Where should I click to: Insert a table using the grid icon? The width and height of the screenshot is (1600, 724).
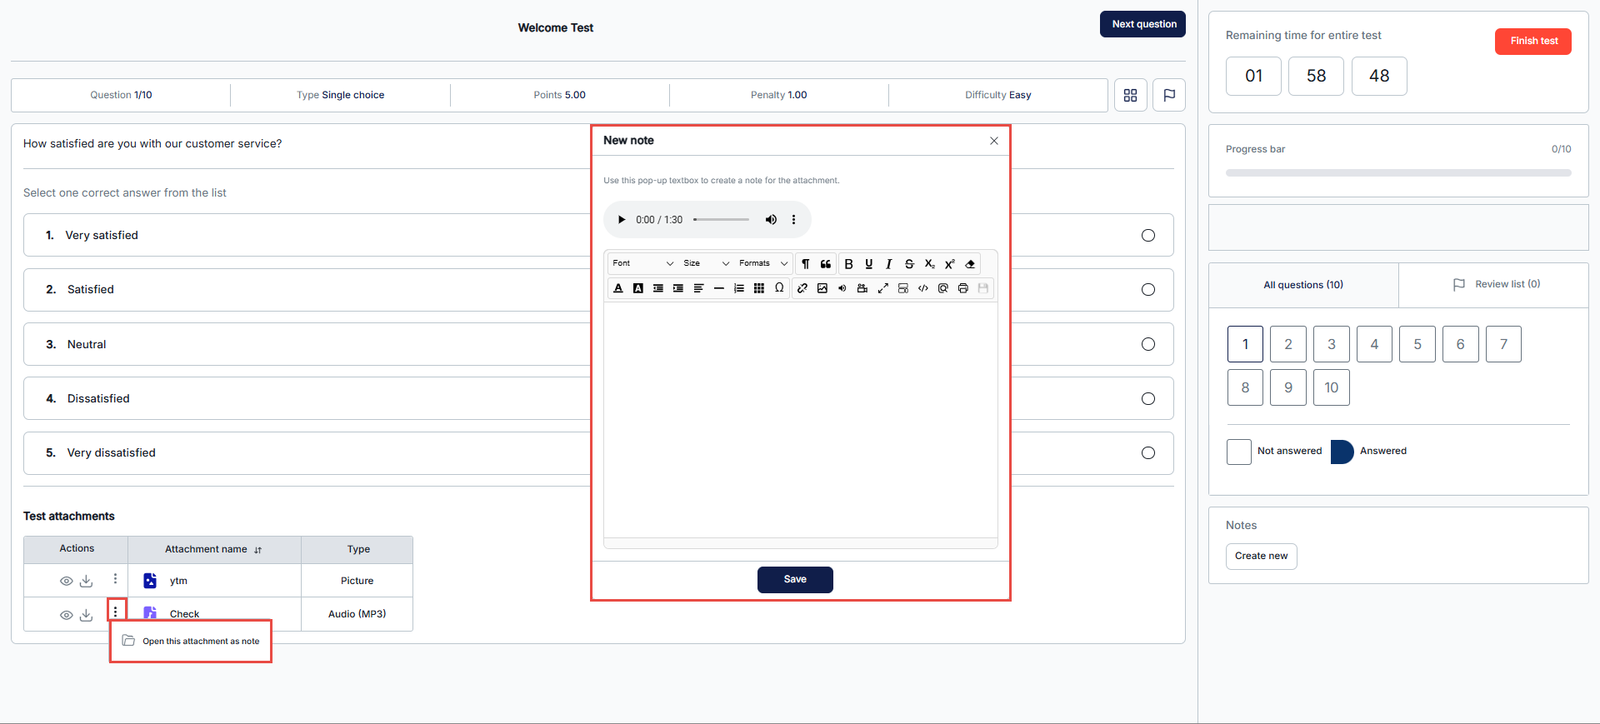tap(759, 288)
